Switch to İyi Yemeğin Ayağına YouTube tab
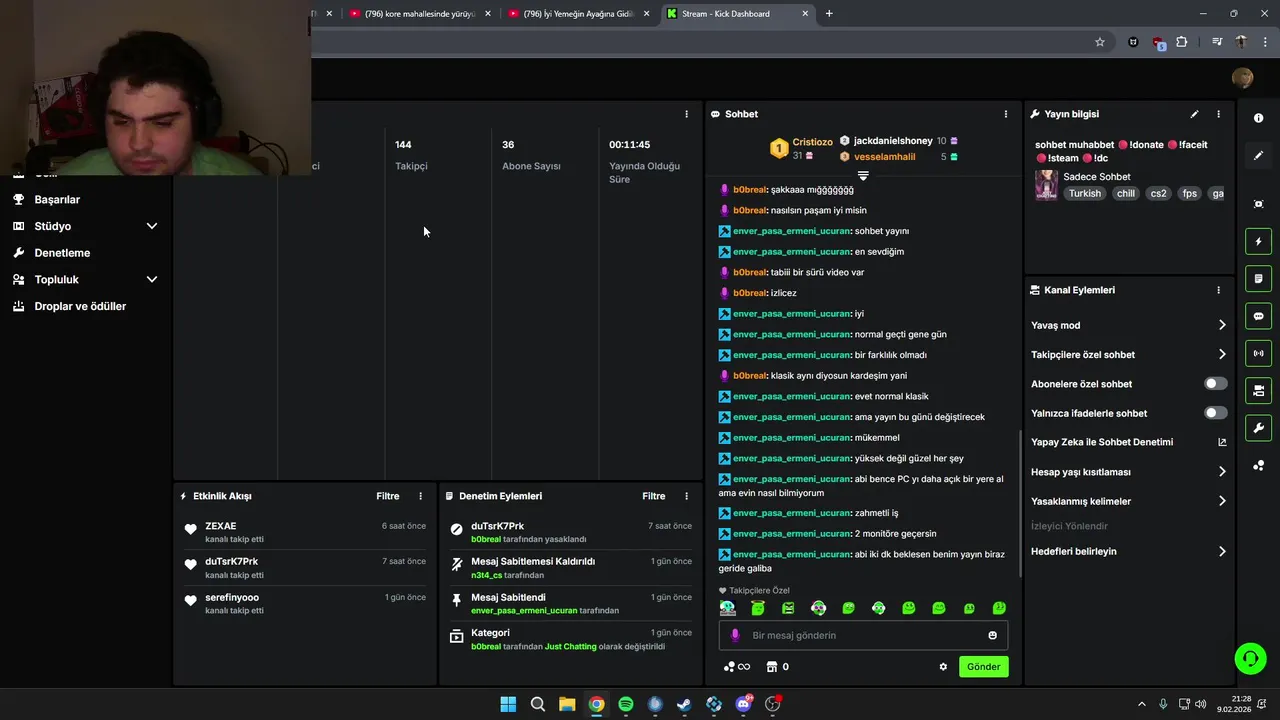This screenshot has width=1280, height=720. click(x=579, y=14)
